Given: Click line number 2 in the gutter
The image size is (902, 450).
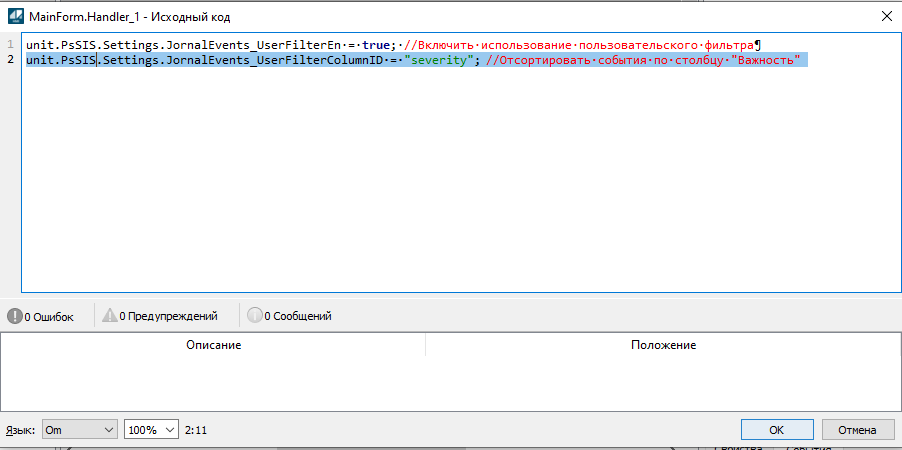Looking at the screenshot, I should tap(10, 61).
